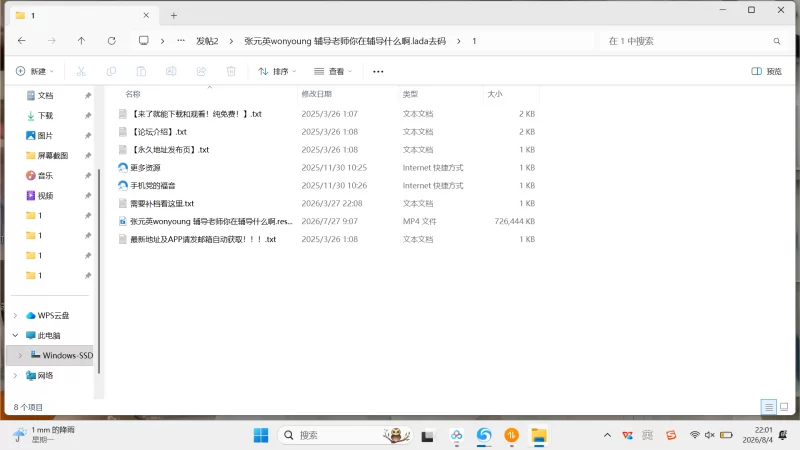This screenshot has width=800, height=450.
Task: Expand the WPS云盘 tree node
Action: (x=15, y=315)
